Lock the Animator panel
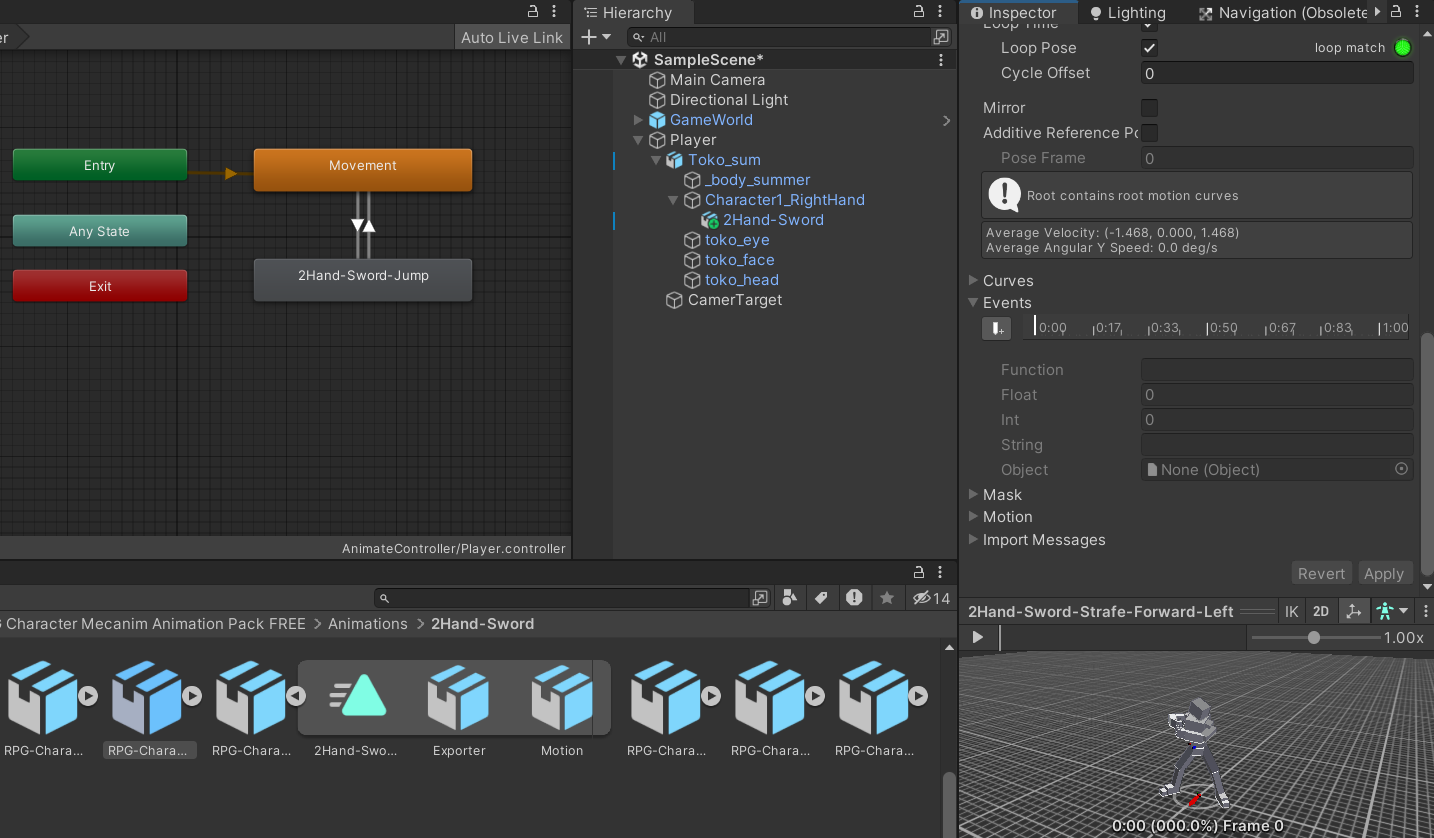 tap(533, 12)
